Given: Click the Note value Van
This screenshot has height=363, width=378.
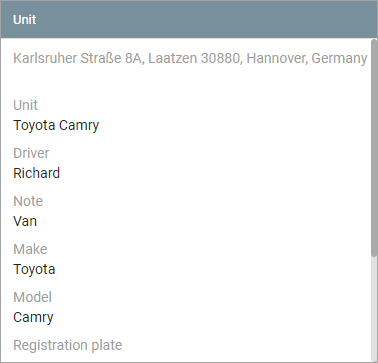Looking at the screenshot, I should pyautogui.click(x=25, y=221).
